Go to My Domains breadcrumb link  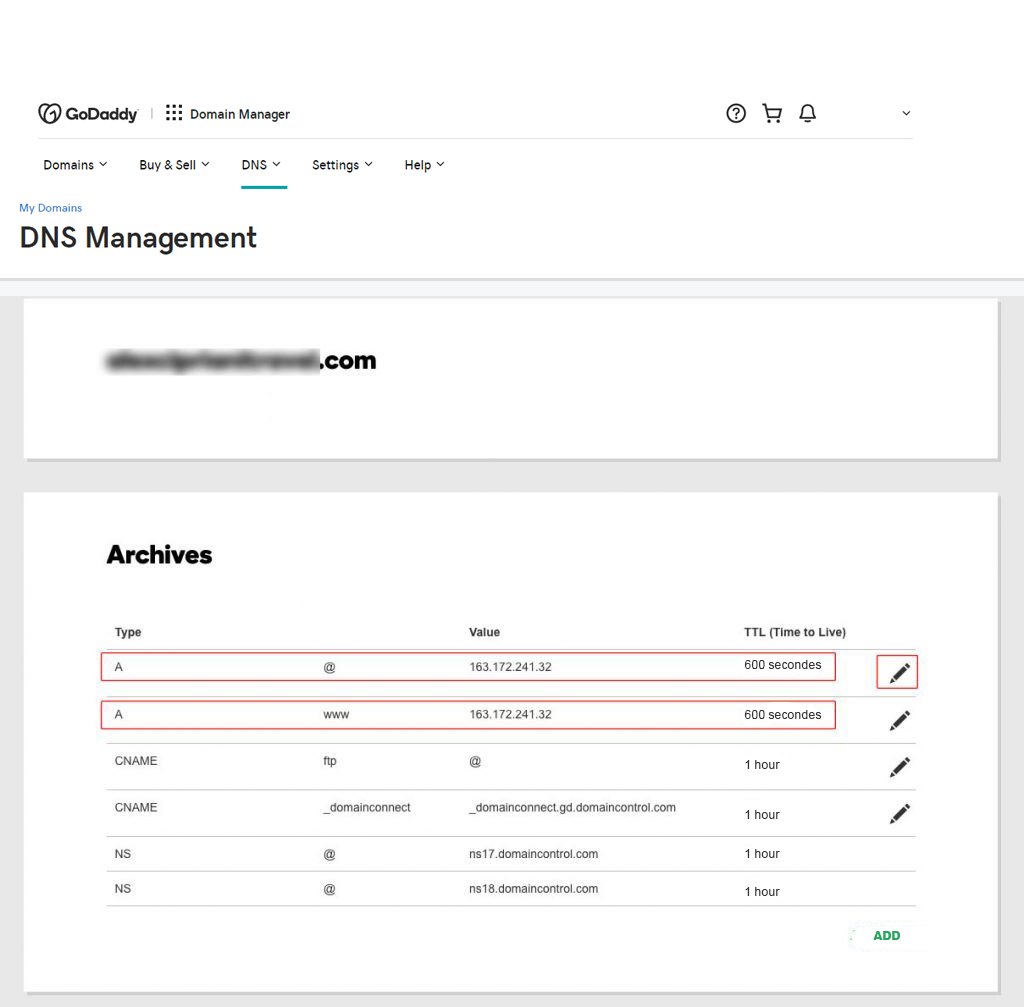click(51, 208)
